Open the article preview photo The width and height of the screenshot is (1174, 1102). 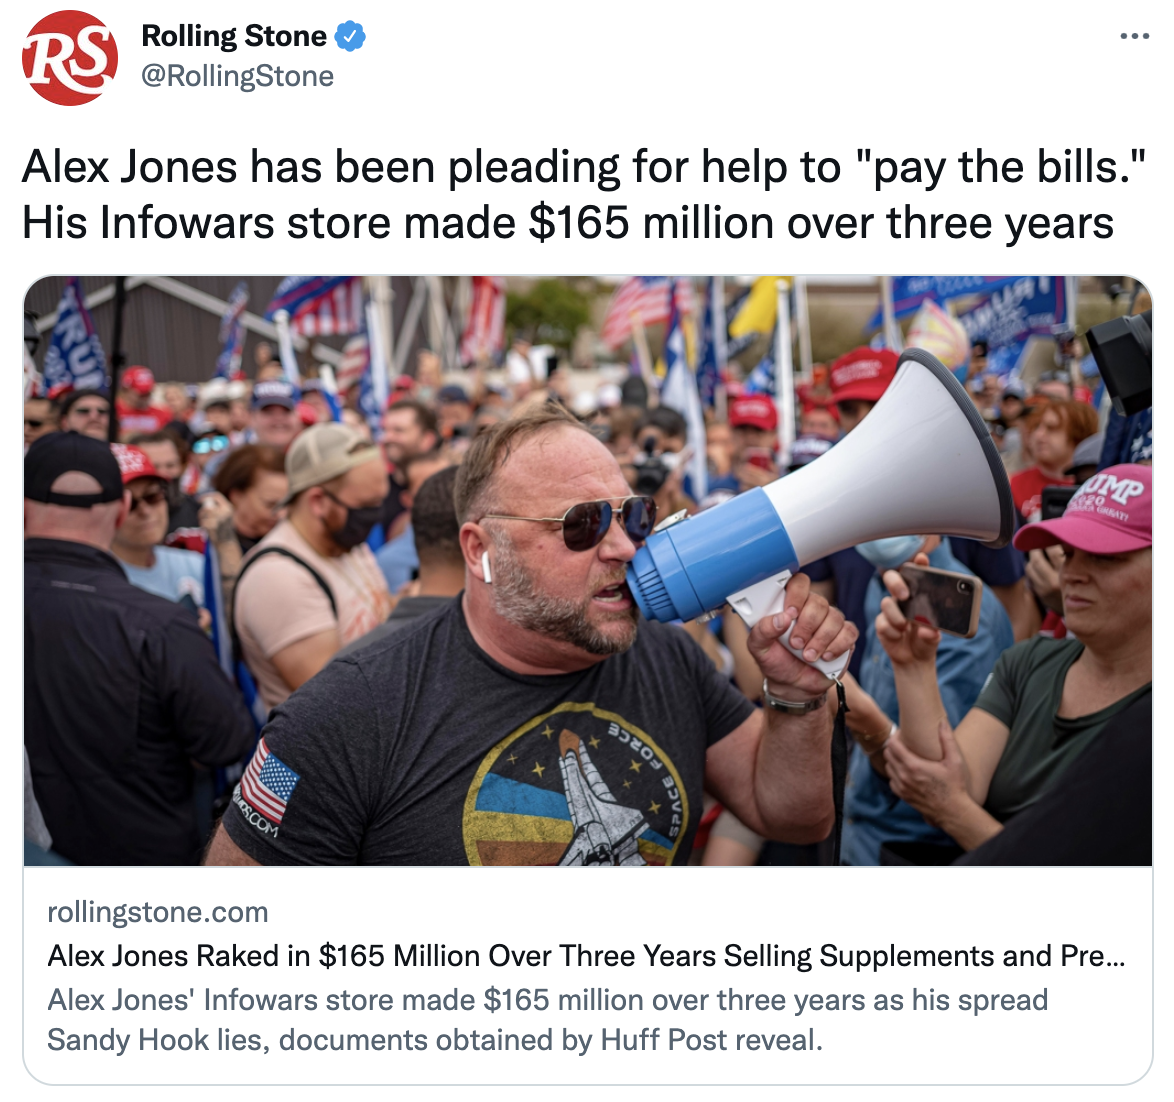tap(588, 571)
